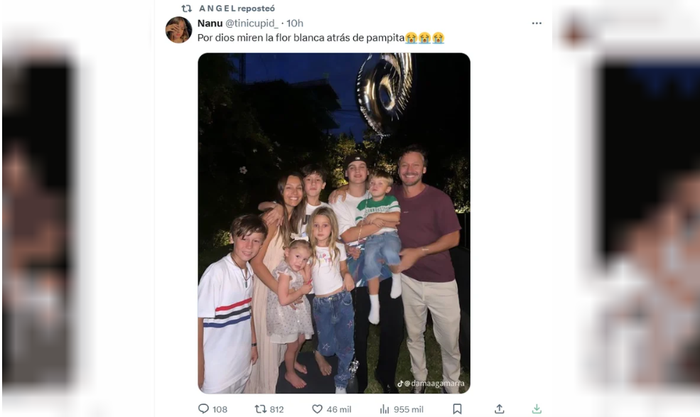Like the tweet using the heart icon
Viewport: 700px width, 417px height.
pos(317,408)
